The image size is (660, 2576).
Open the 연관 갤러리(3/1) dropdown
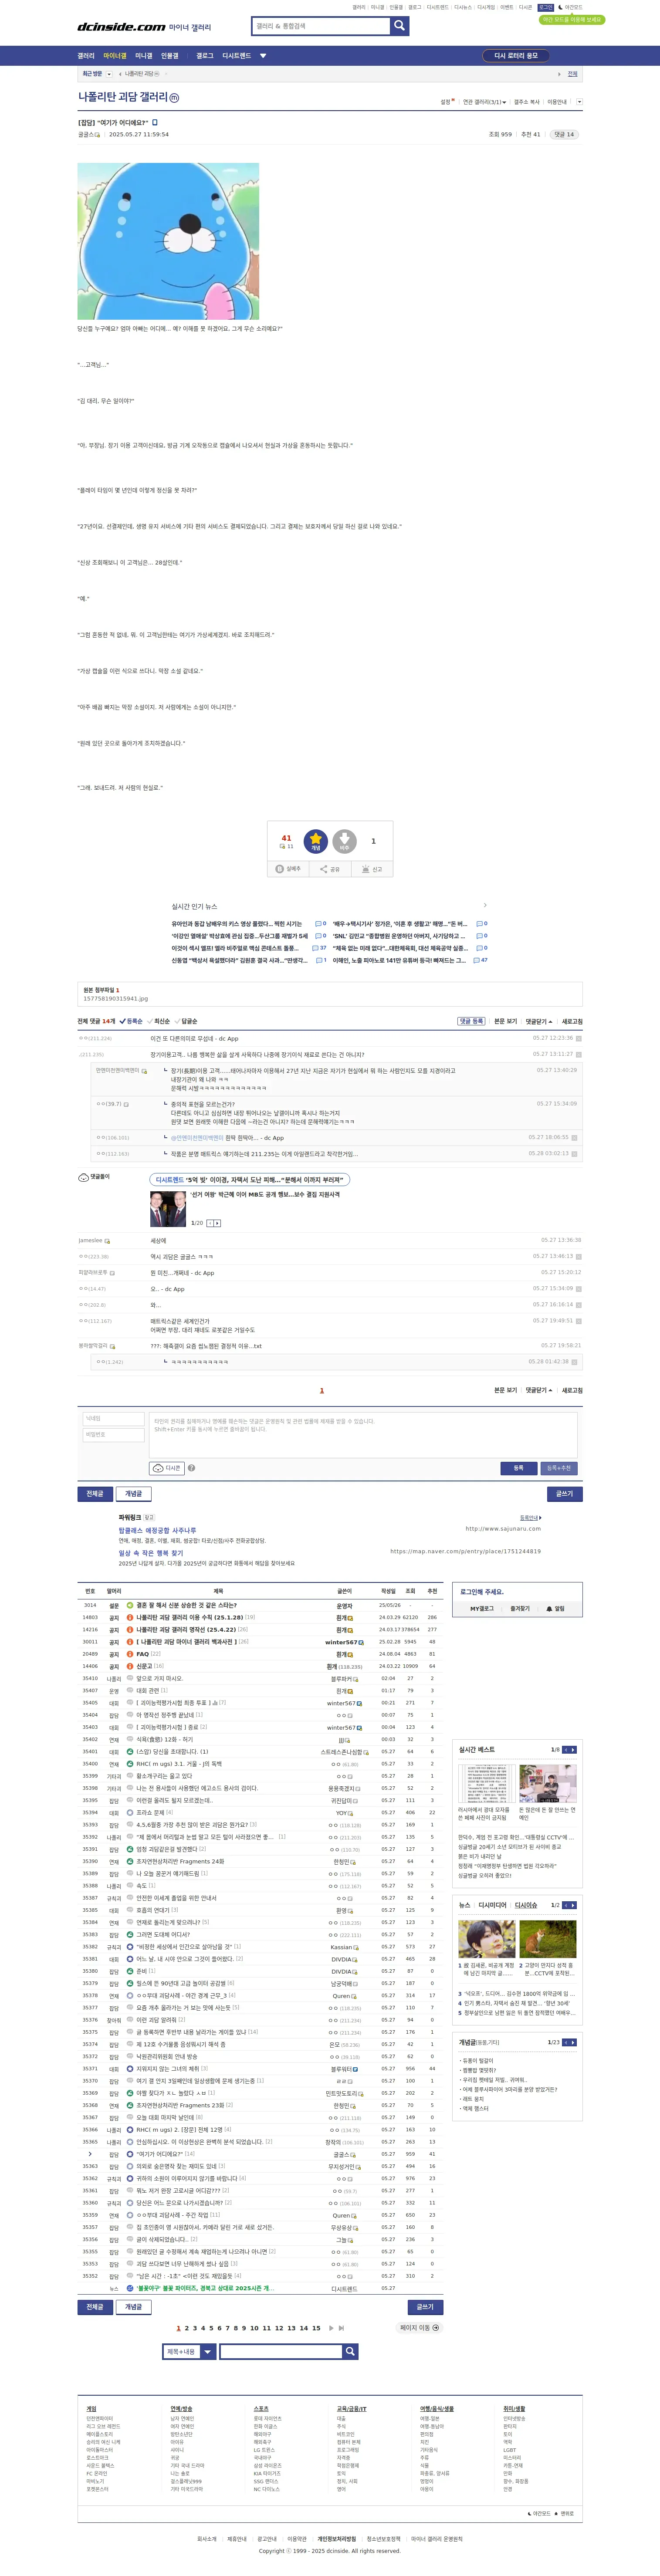point(484,102)
